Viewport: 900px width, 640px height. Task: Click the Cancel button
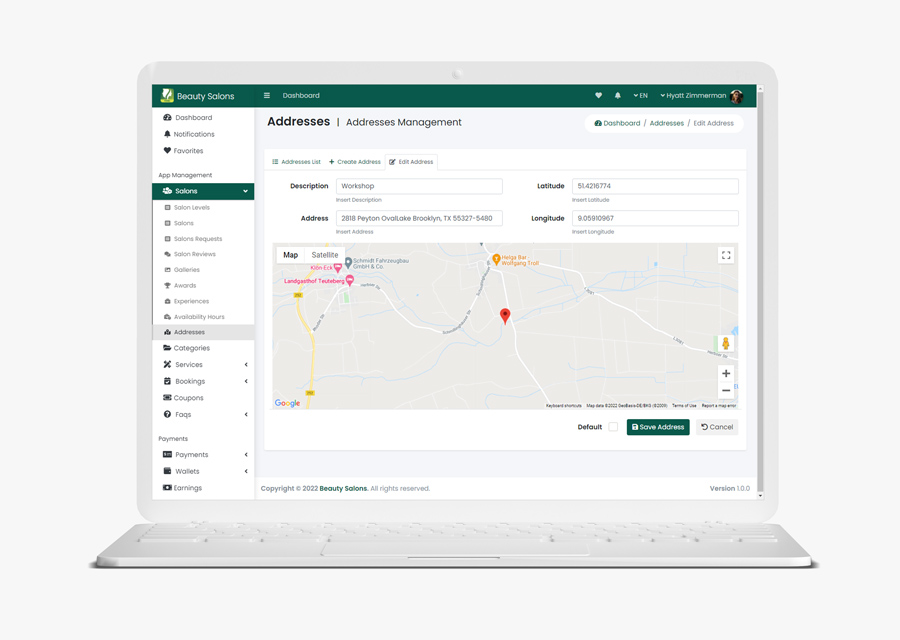pyautogui.click(x=717, y=427)
